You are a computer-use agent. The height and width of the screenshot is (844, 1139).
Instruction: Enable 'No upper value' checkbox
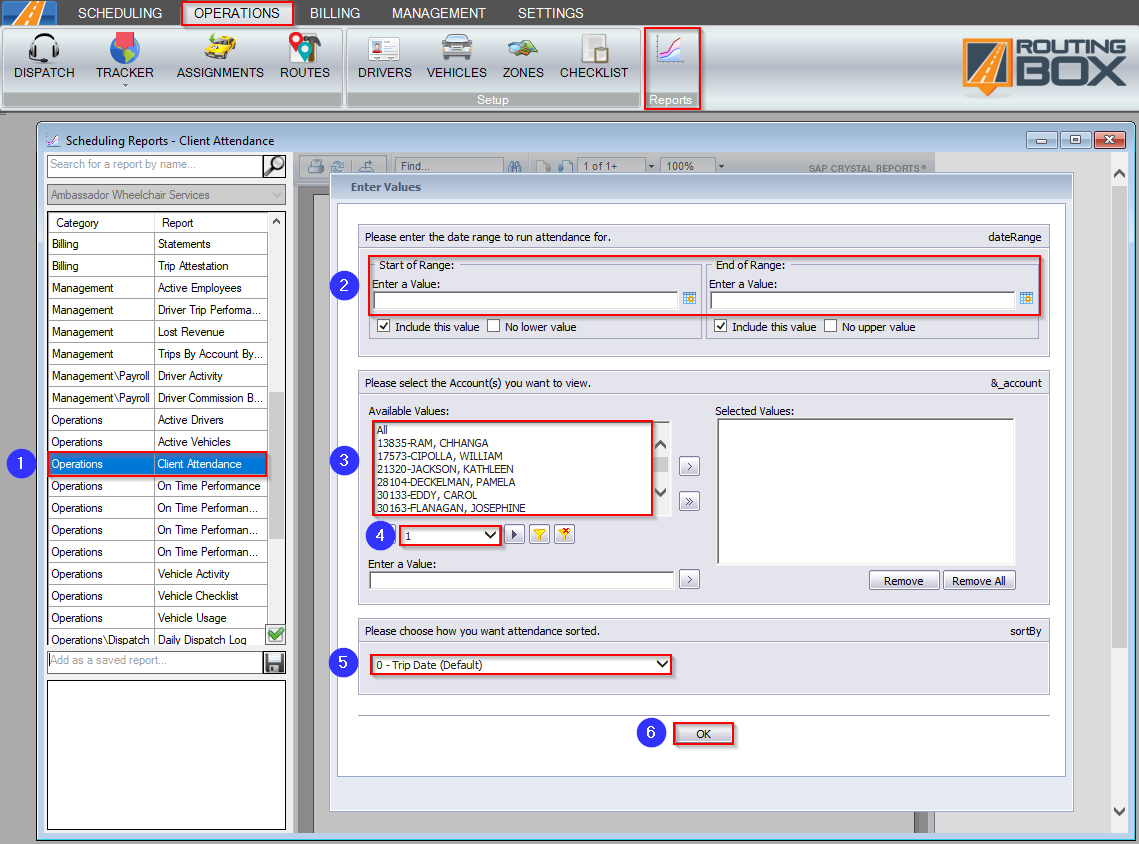[x=831, y=327]
